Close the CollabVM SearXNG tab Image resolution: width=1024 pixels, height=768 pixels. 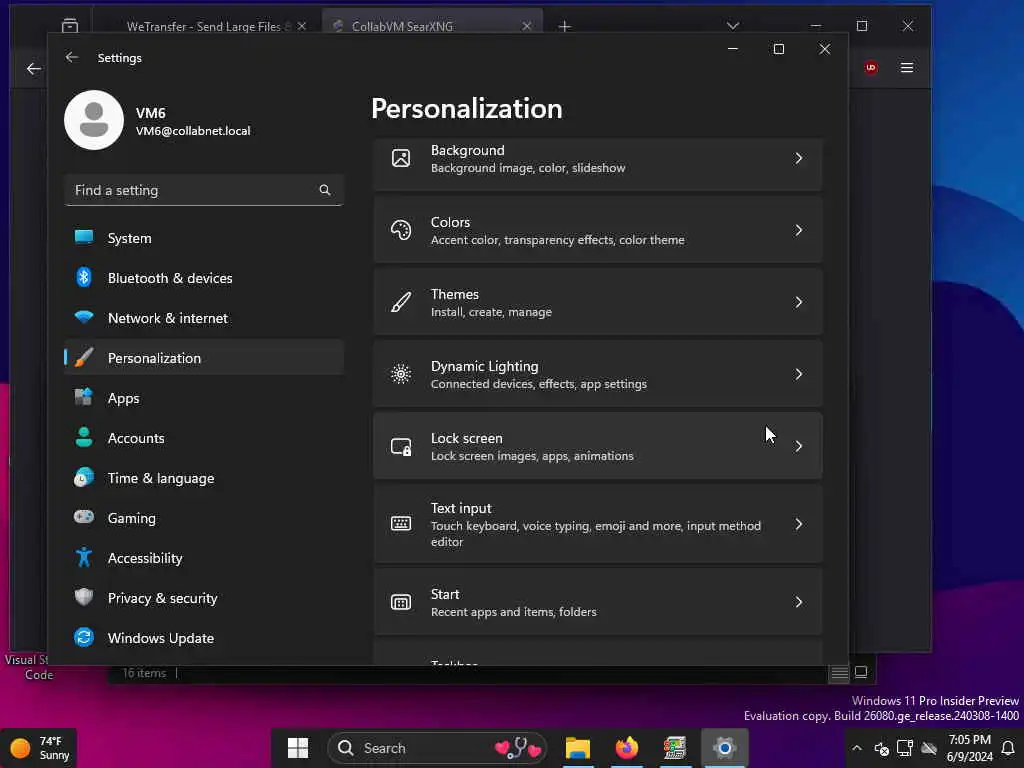527,26
